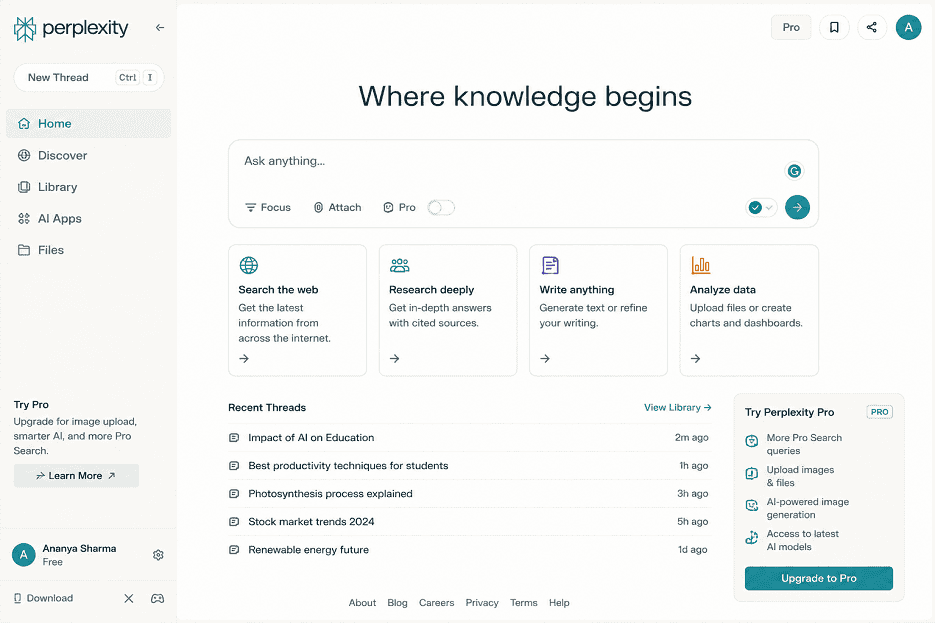
Task: Click the arrow on the Write anything card
Action: [x=545, y=358]
